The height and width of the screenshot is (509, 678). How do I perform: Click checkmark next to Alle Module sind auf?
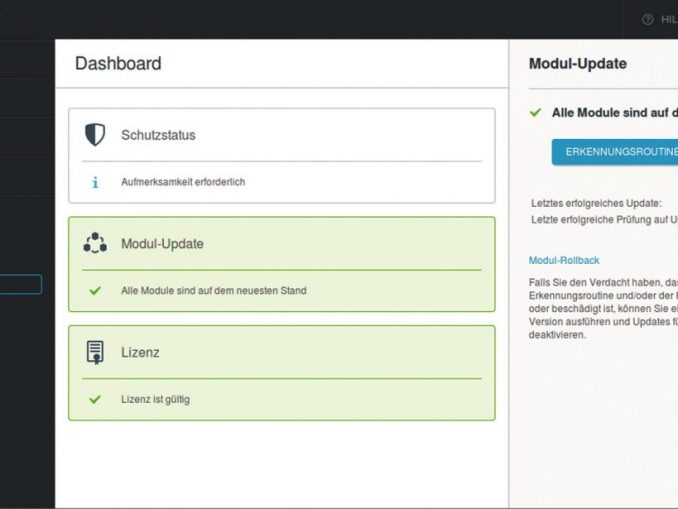(535, 113)
